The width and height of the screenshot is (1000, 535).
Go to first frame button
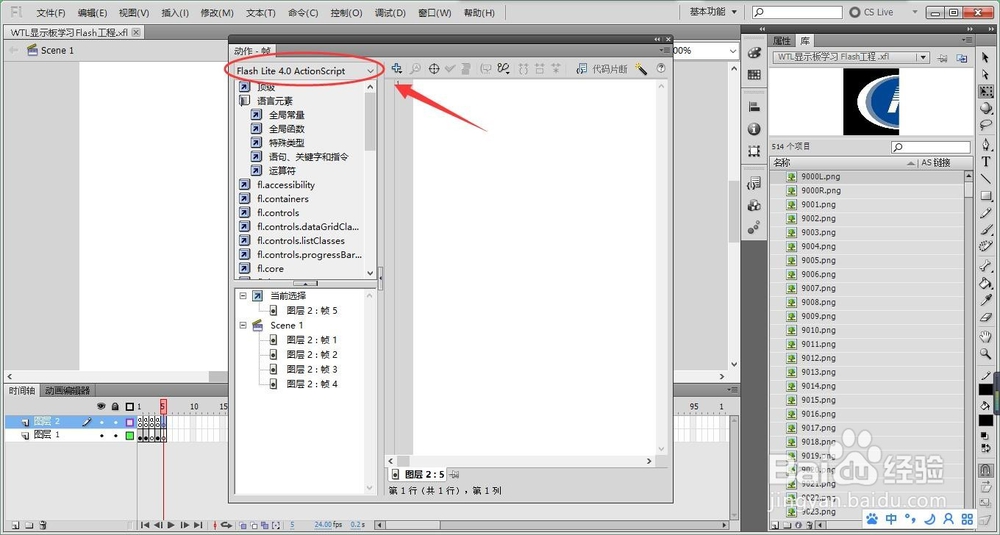[x=145, y=525]
